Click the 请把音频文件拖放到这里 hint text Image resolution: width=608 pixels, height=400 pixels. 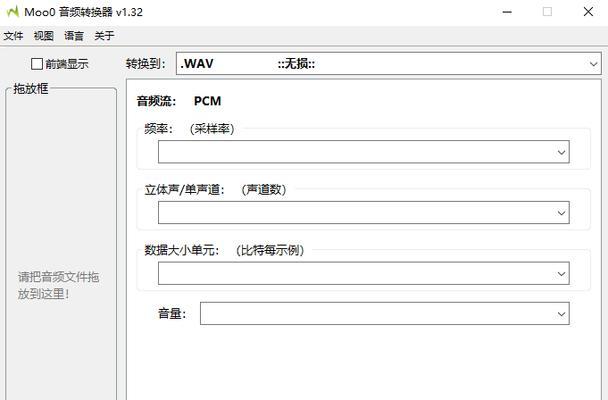point(58,285)
